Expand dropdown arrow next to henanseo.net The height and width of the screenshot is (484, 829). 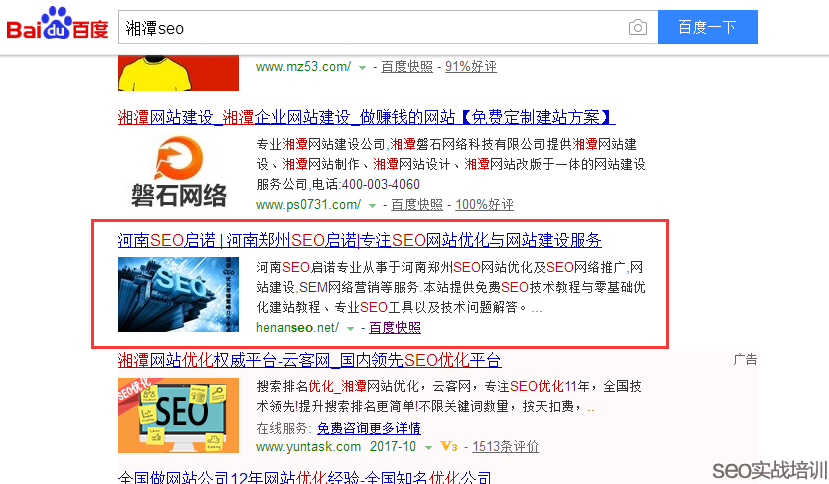coord(350,328)
